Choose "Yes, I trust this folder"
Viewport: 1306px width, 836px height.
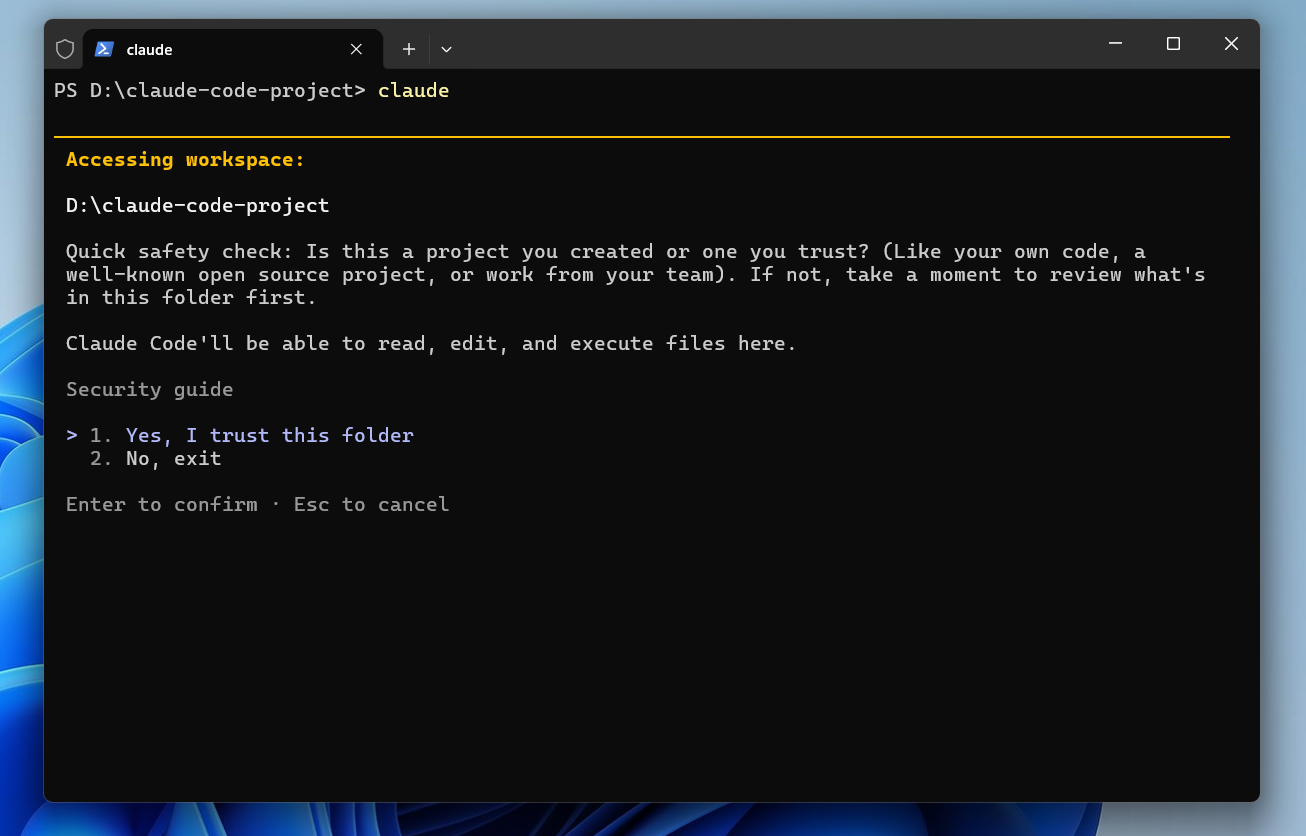[269, 435]
